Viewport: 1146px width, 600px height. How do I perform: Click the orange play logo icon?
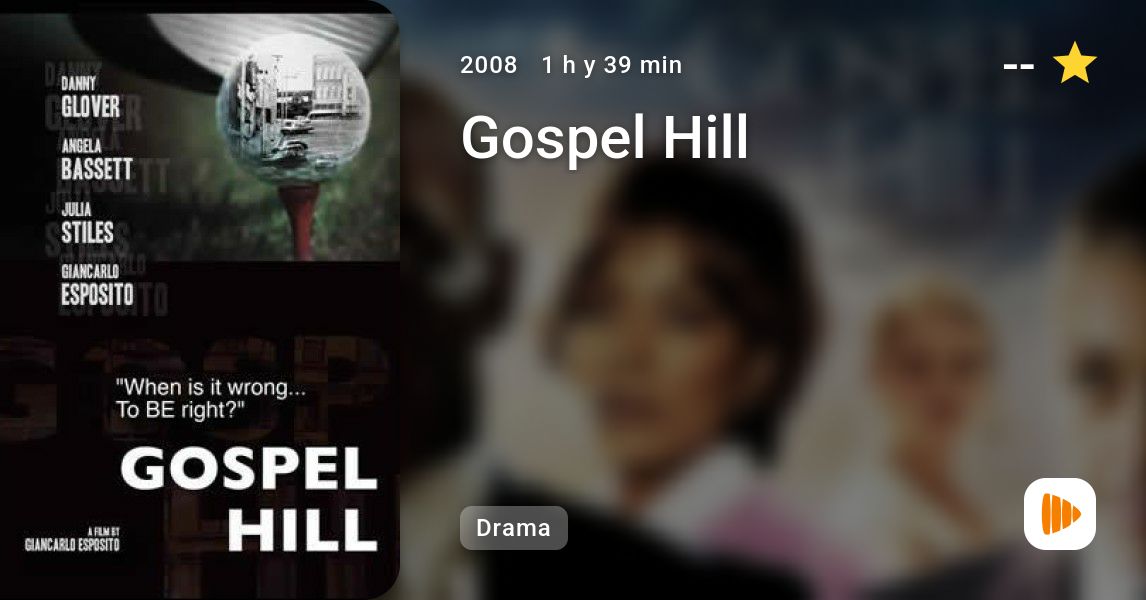click(x=1060, y=514)
